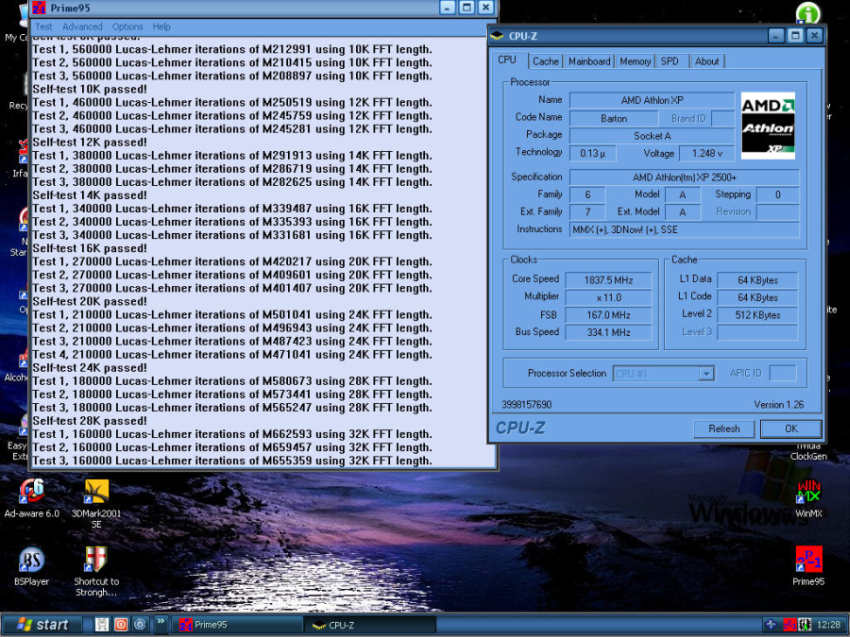This screenshot has height=637, width=850.
Task: Open the Options menu in Prime95
Action: (127, 27)
